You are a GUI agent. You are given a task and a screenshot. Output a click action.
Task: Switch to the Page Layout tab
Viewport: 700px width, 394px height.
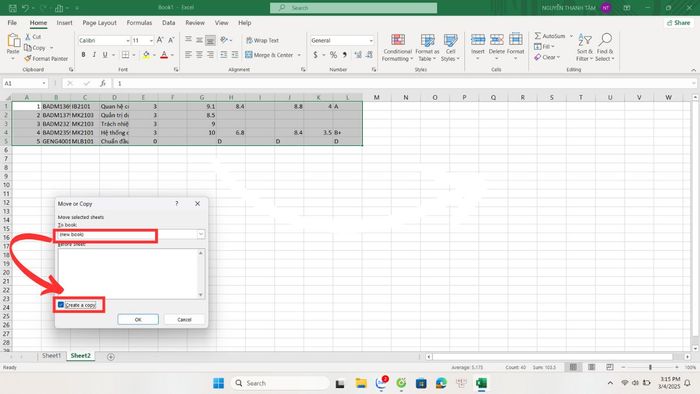click(99, 23)
